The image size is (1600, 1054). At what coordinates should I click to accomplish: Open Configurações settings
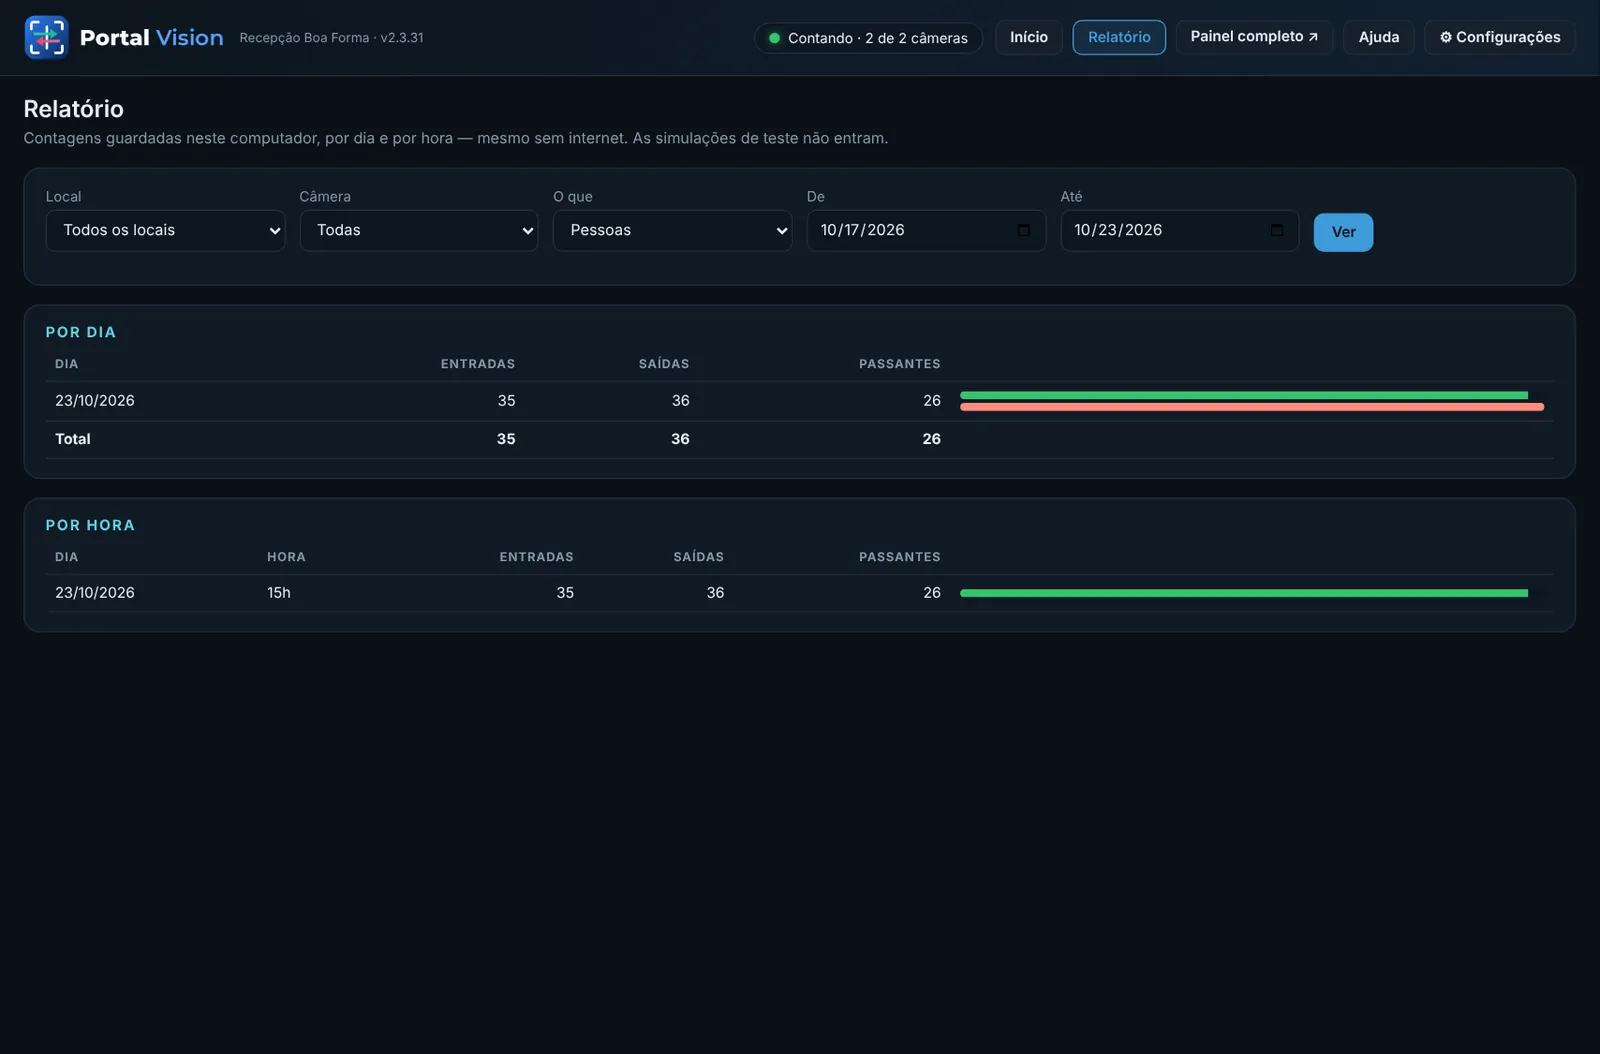tap(1499, 37)
